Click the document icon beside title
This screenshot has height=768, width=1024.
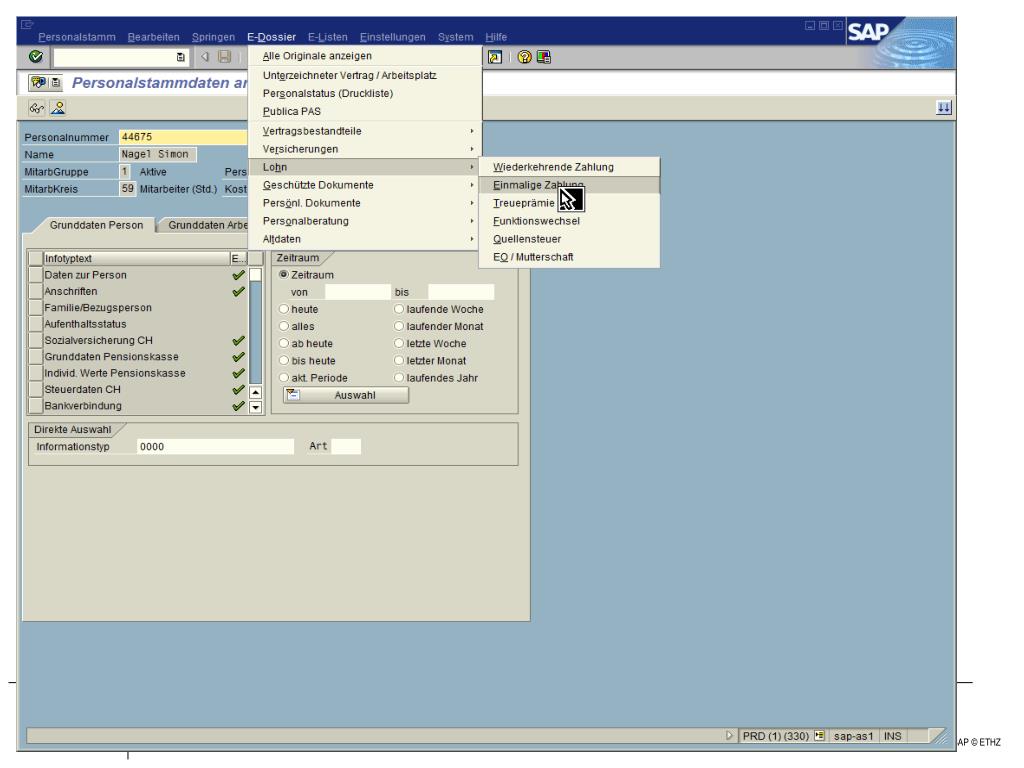[56, 82]
